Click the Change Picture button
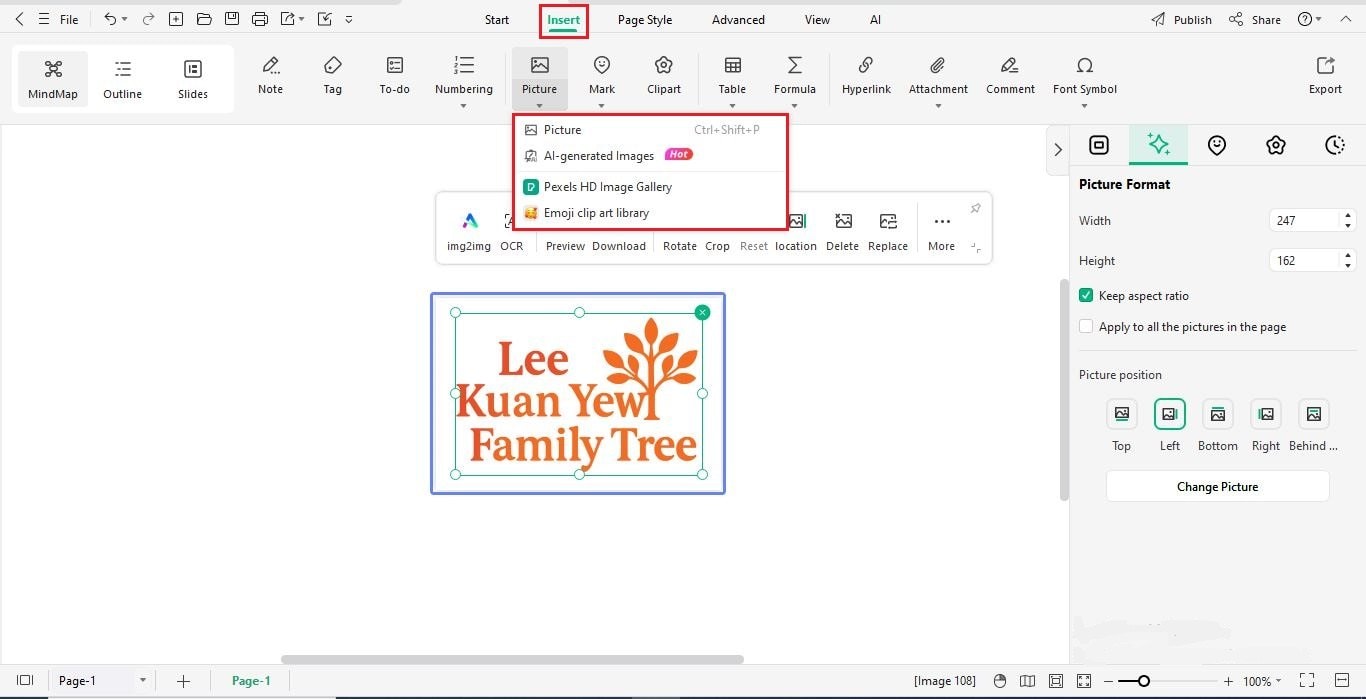1366x699 pixels. [1217, 487]
